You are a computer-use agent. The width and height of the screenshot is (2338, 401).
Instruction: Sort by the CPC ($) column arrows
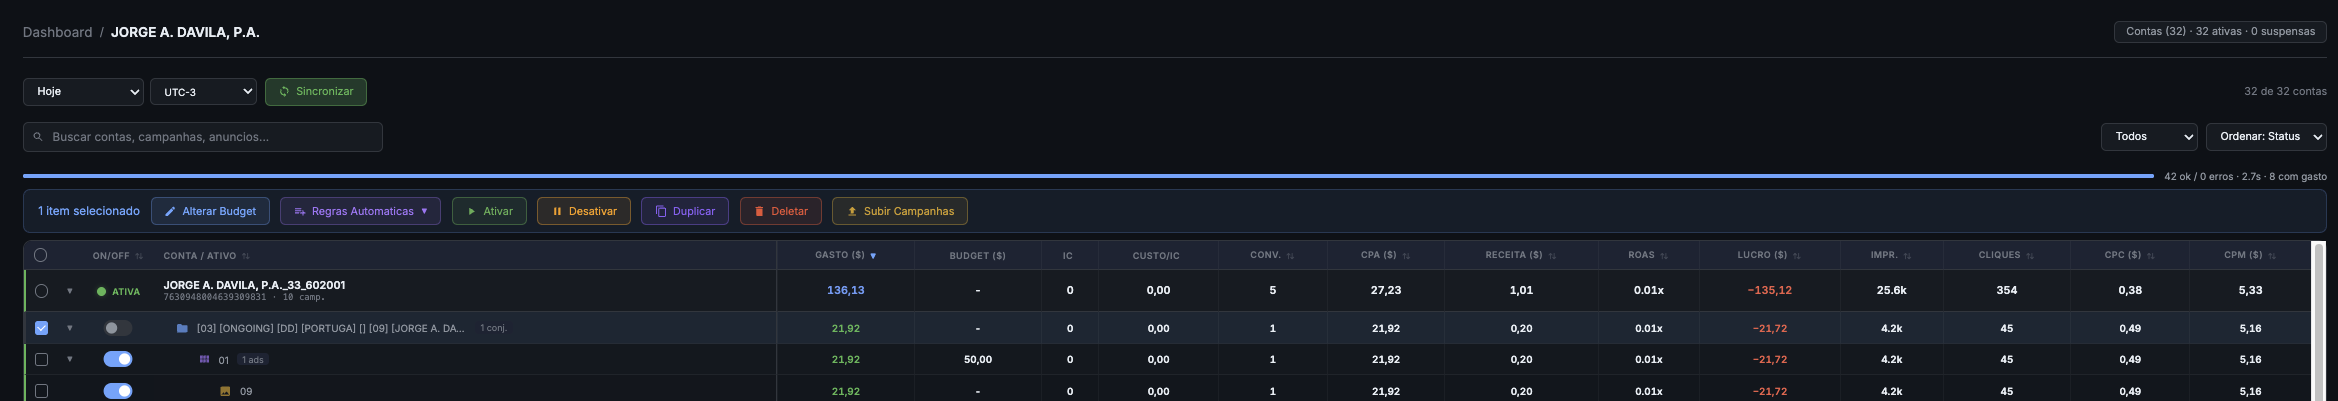(2150, 256)
